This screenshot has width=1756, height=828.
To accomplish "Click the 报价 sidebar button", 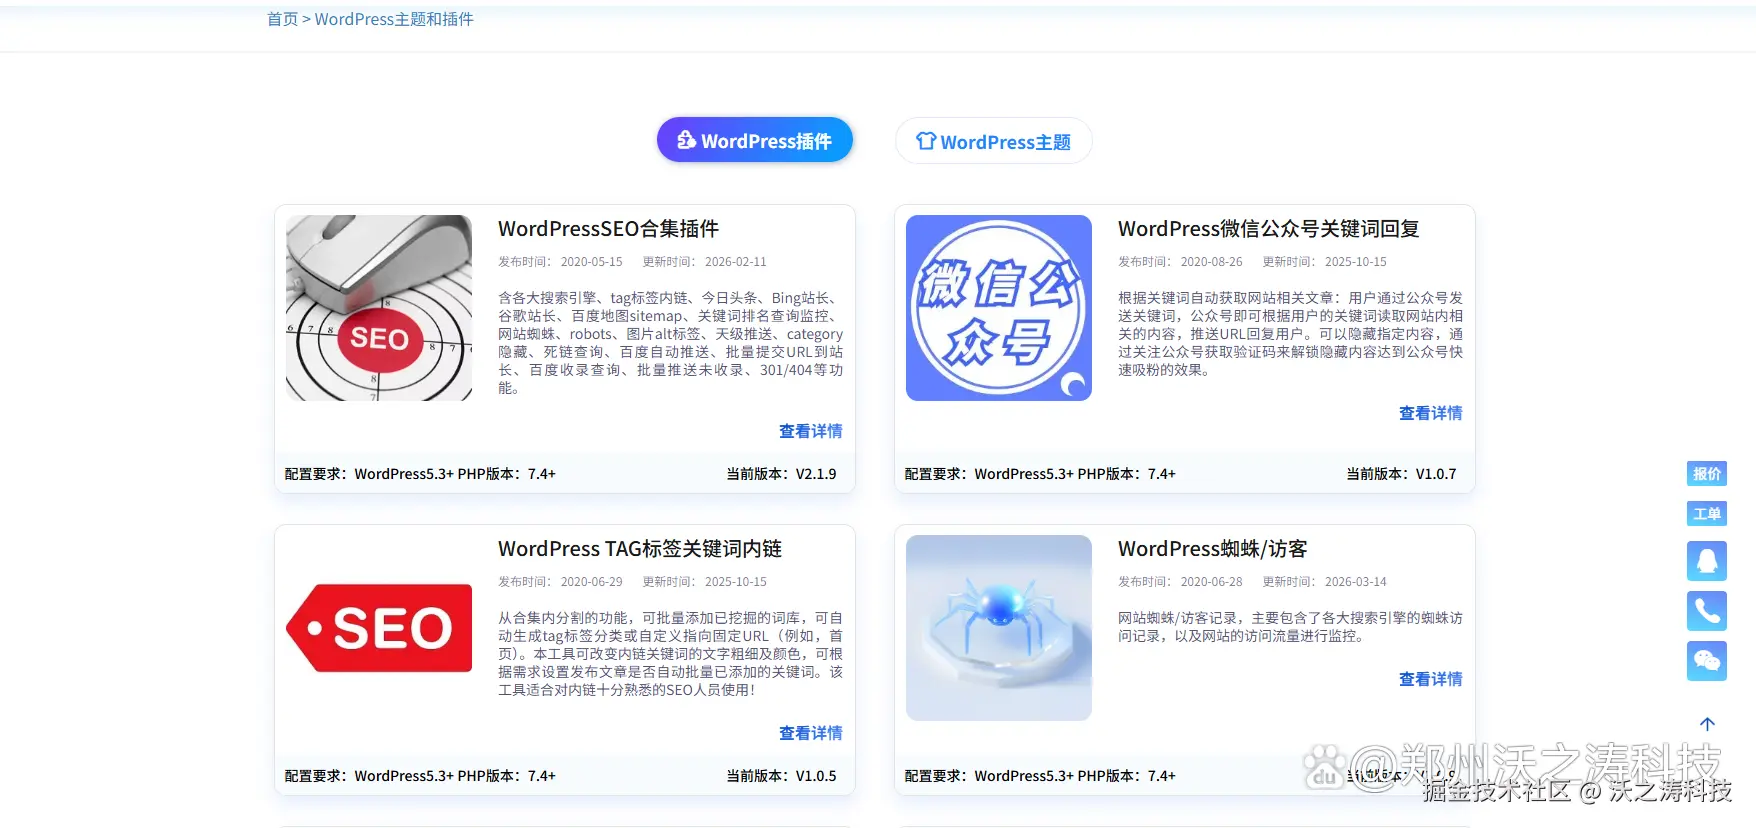I will click(1707, 474).
